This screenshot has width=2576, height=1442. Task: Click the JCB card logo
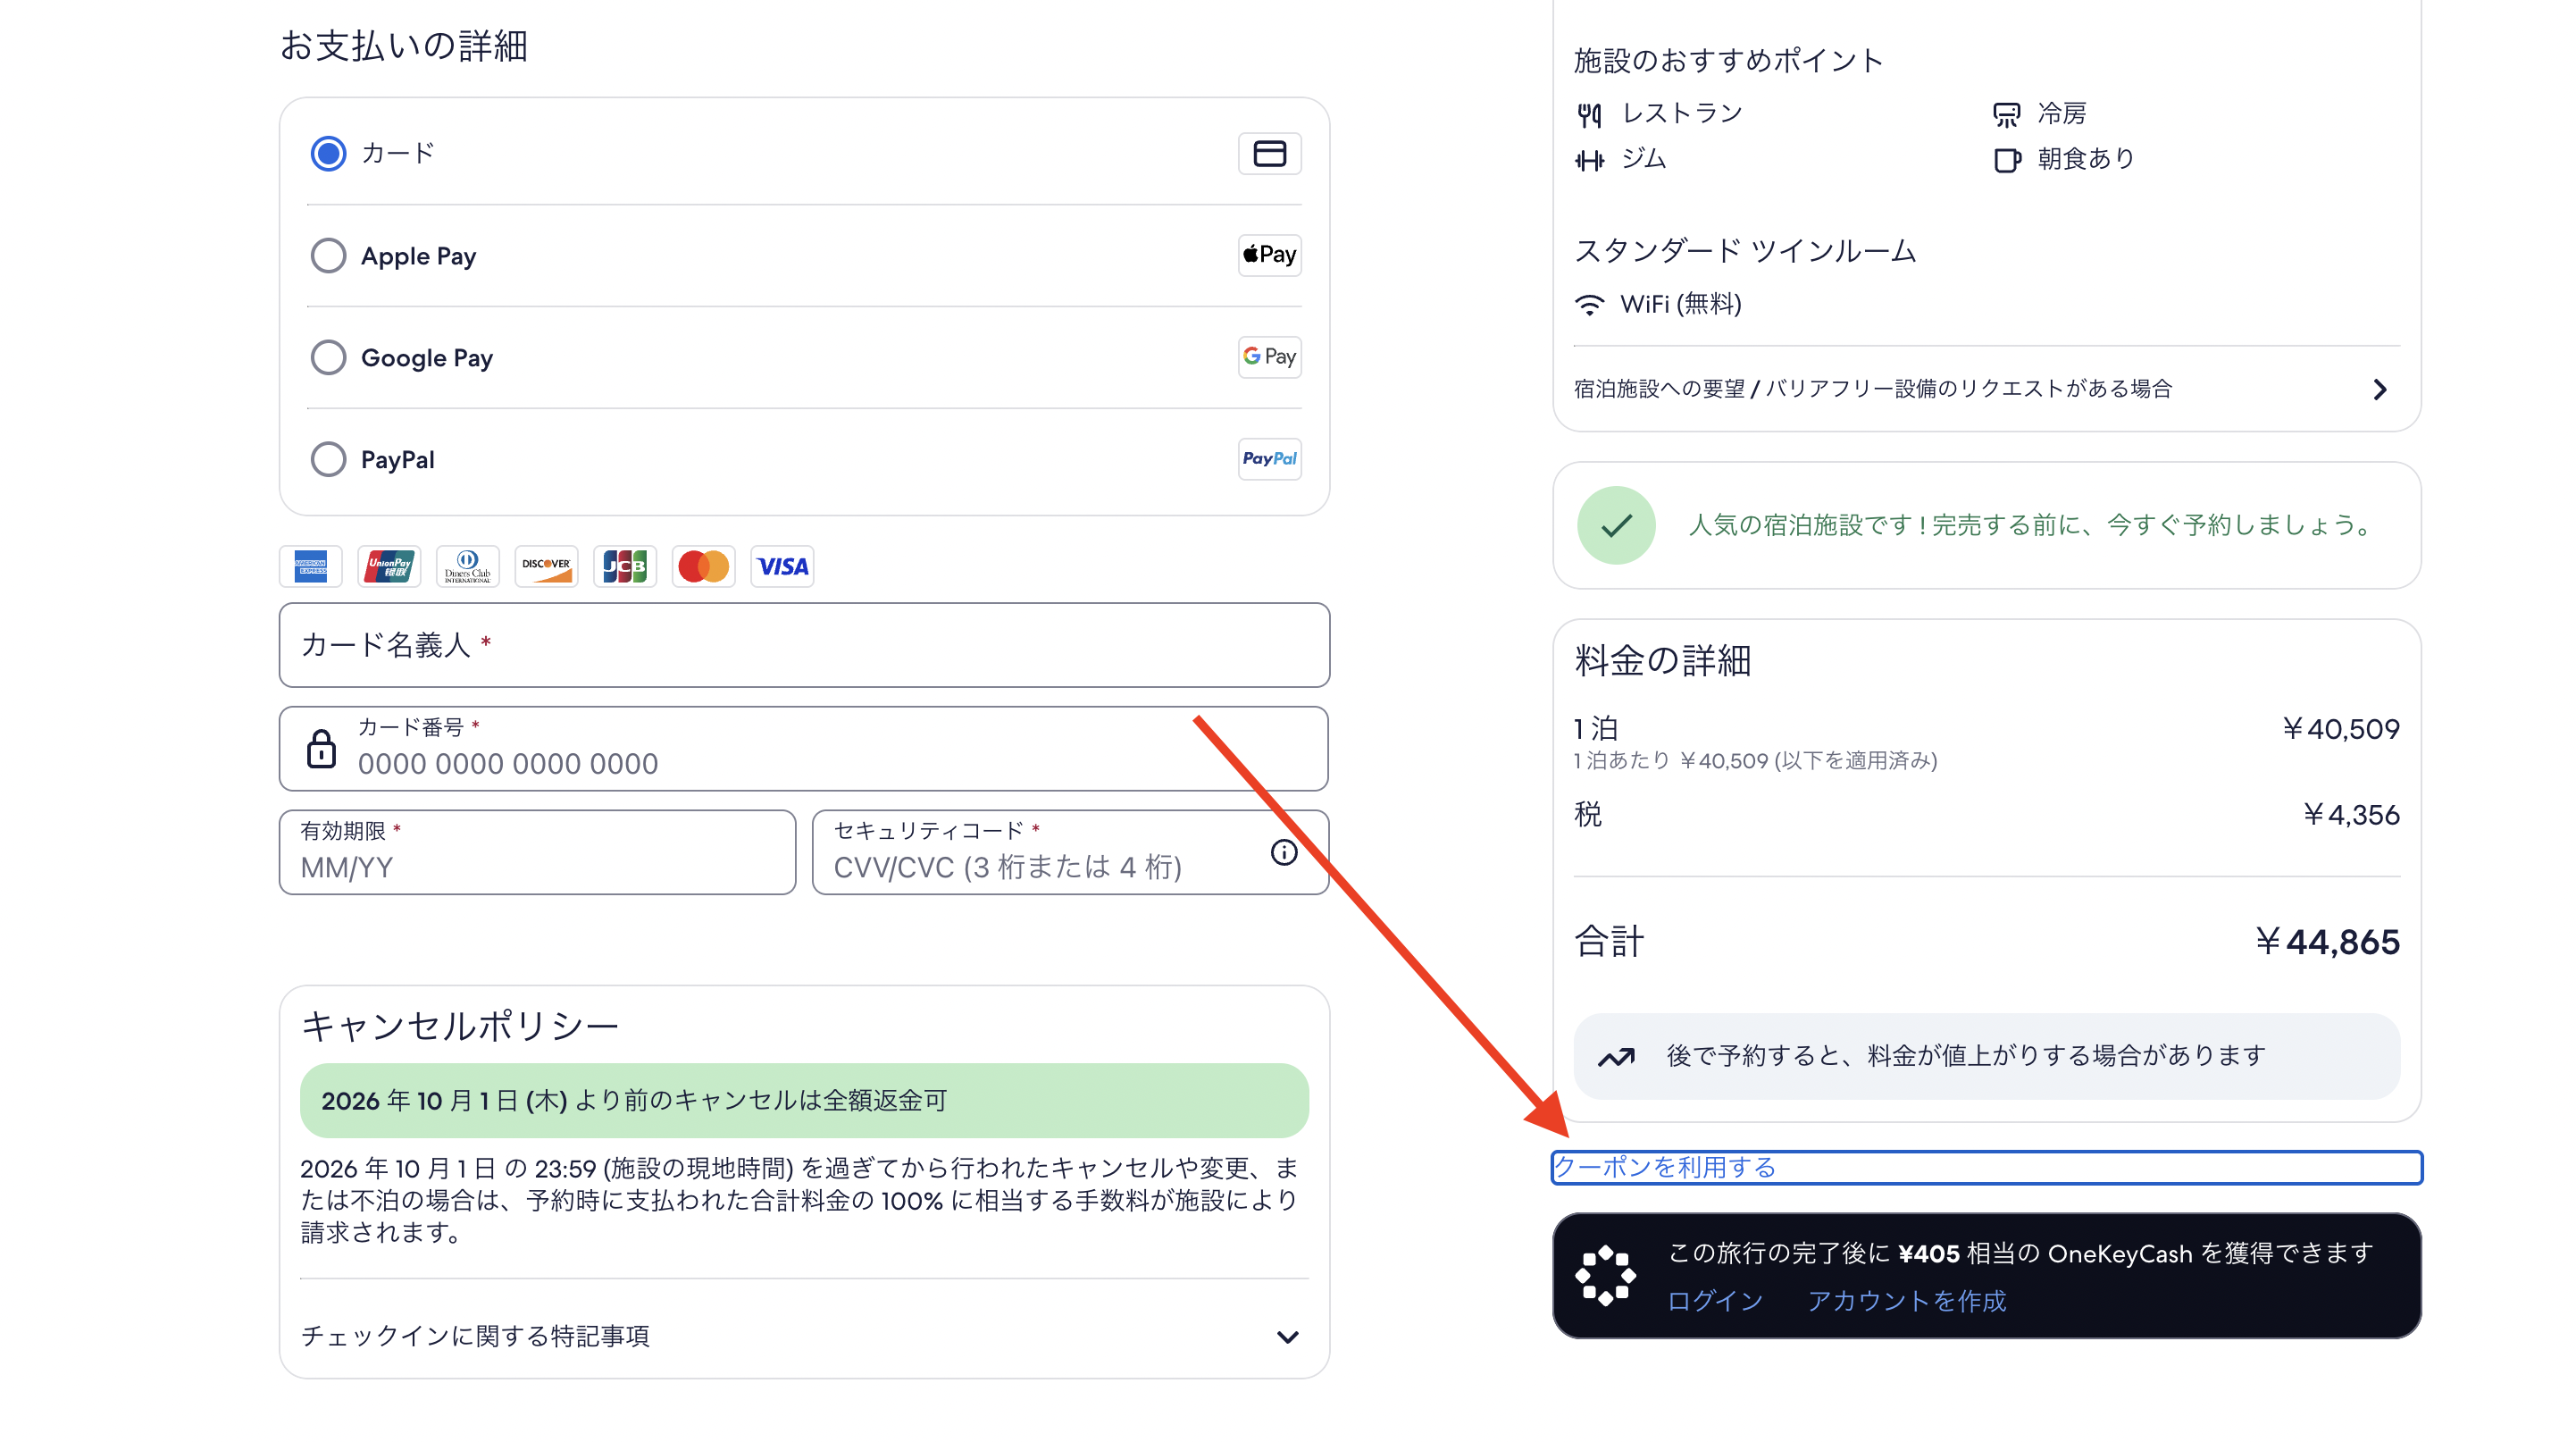coord(624,567)
